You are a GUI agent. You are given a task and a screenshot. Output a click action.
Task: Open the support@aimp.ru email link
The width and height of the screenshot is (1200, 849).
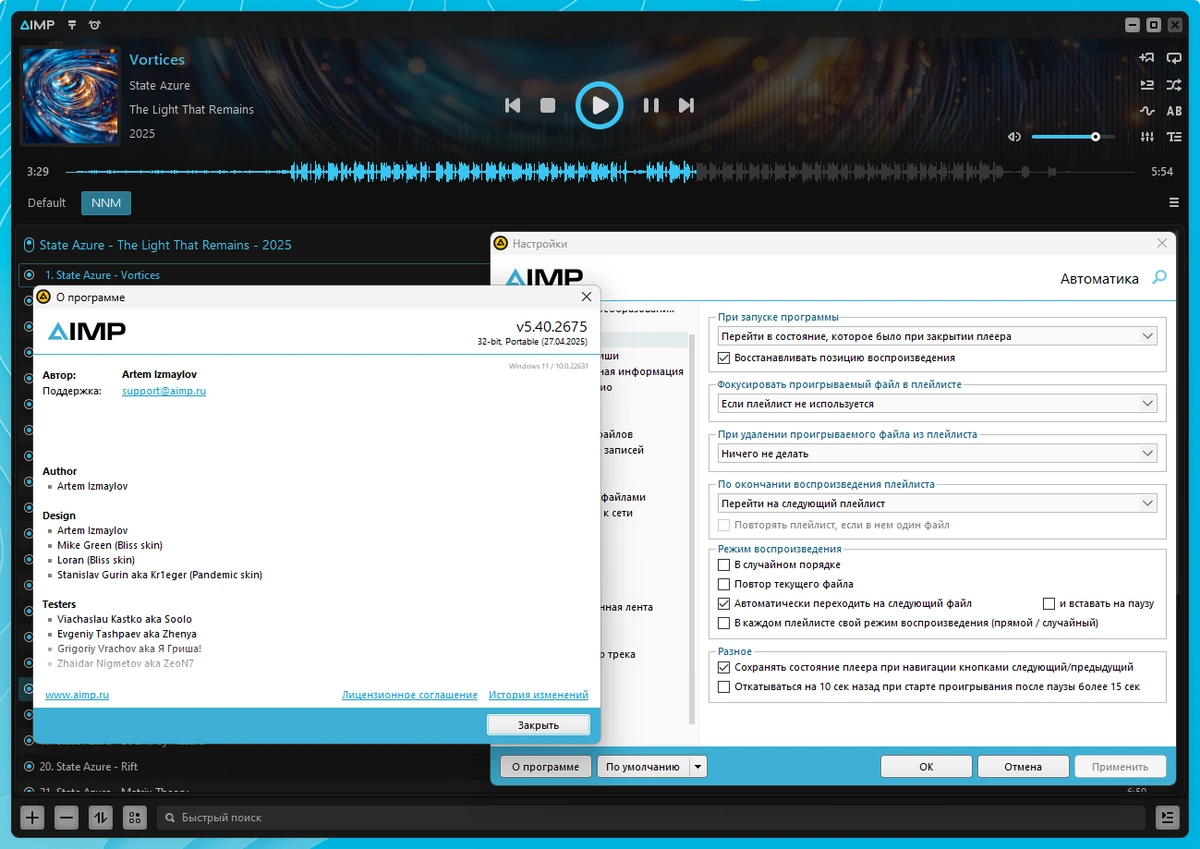point(164,391)
